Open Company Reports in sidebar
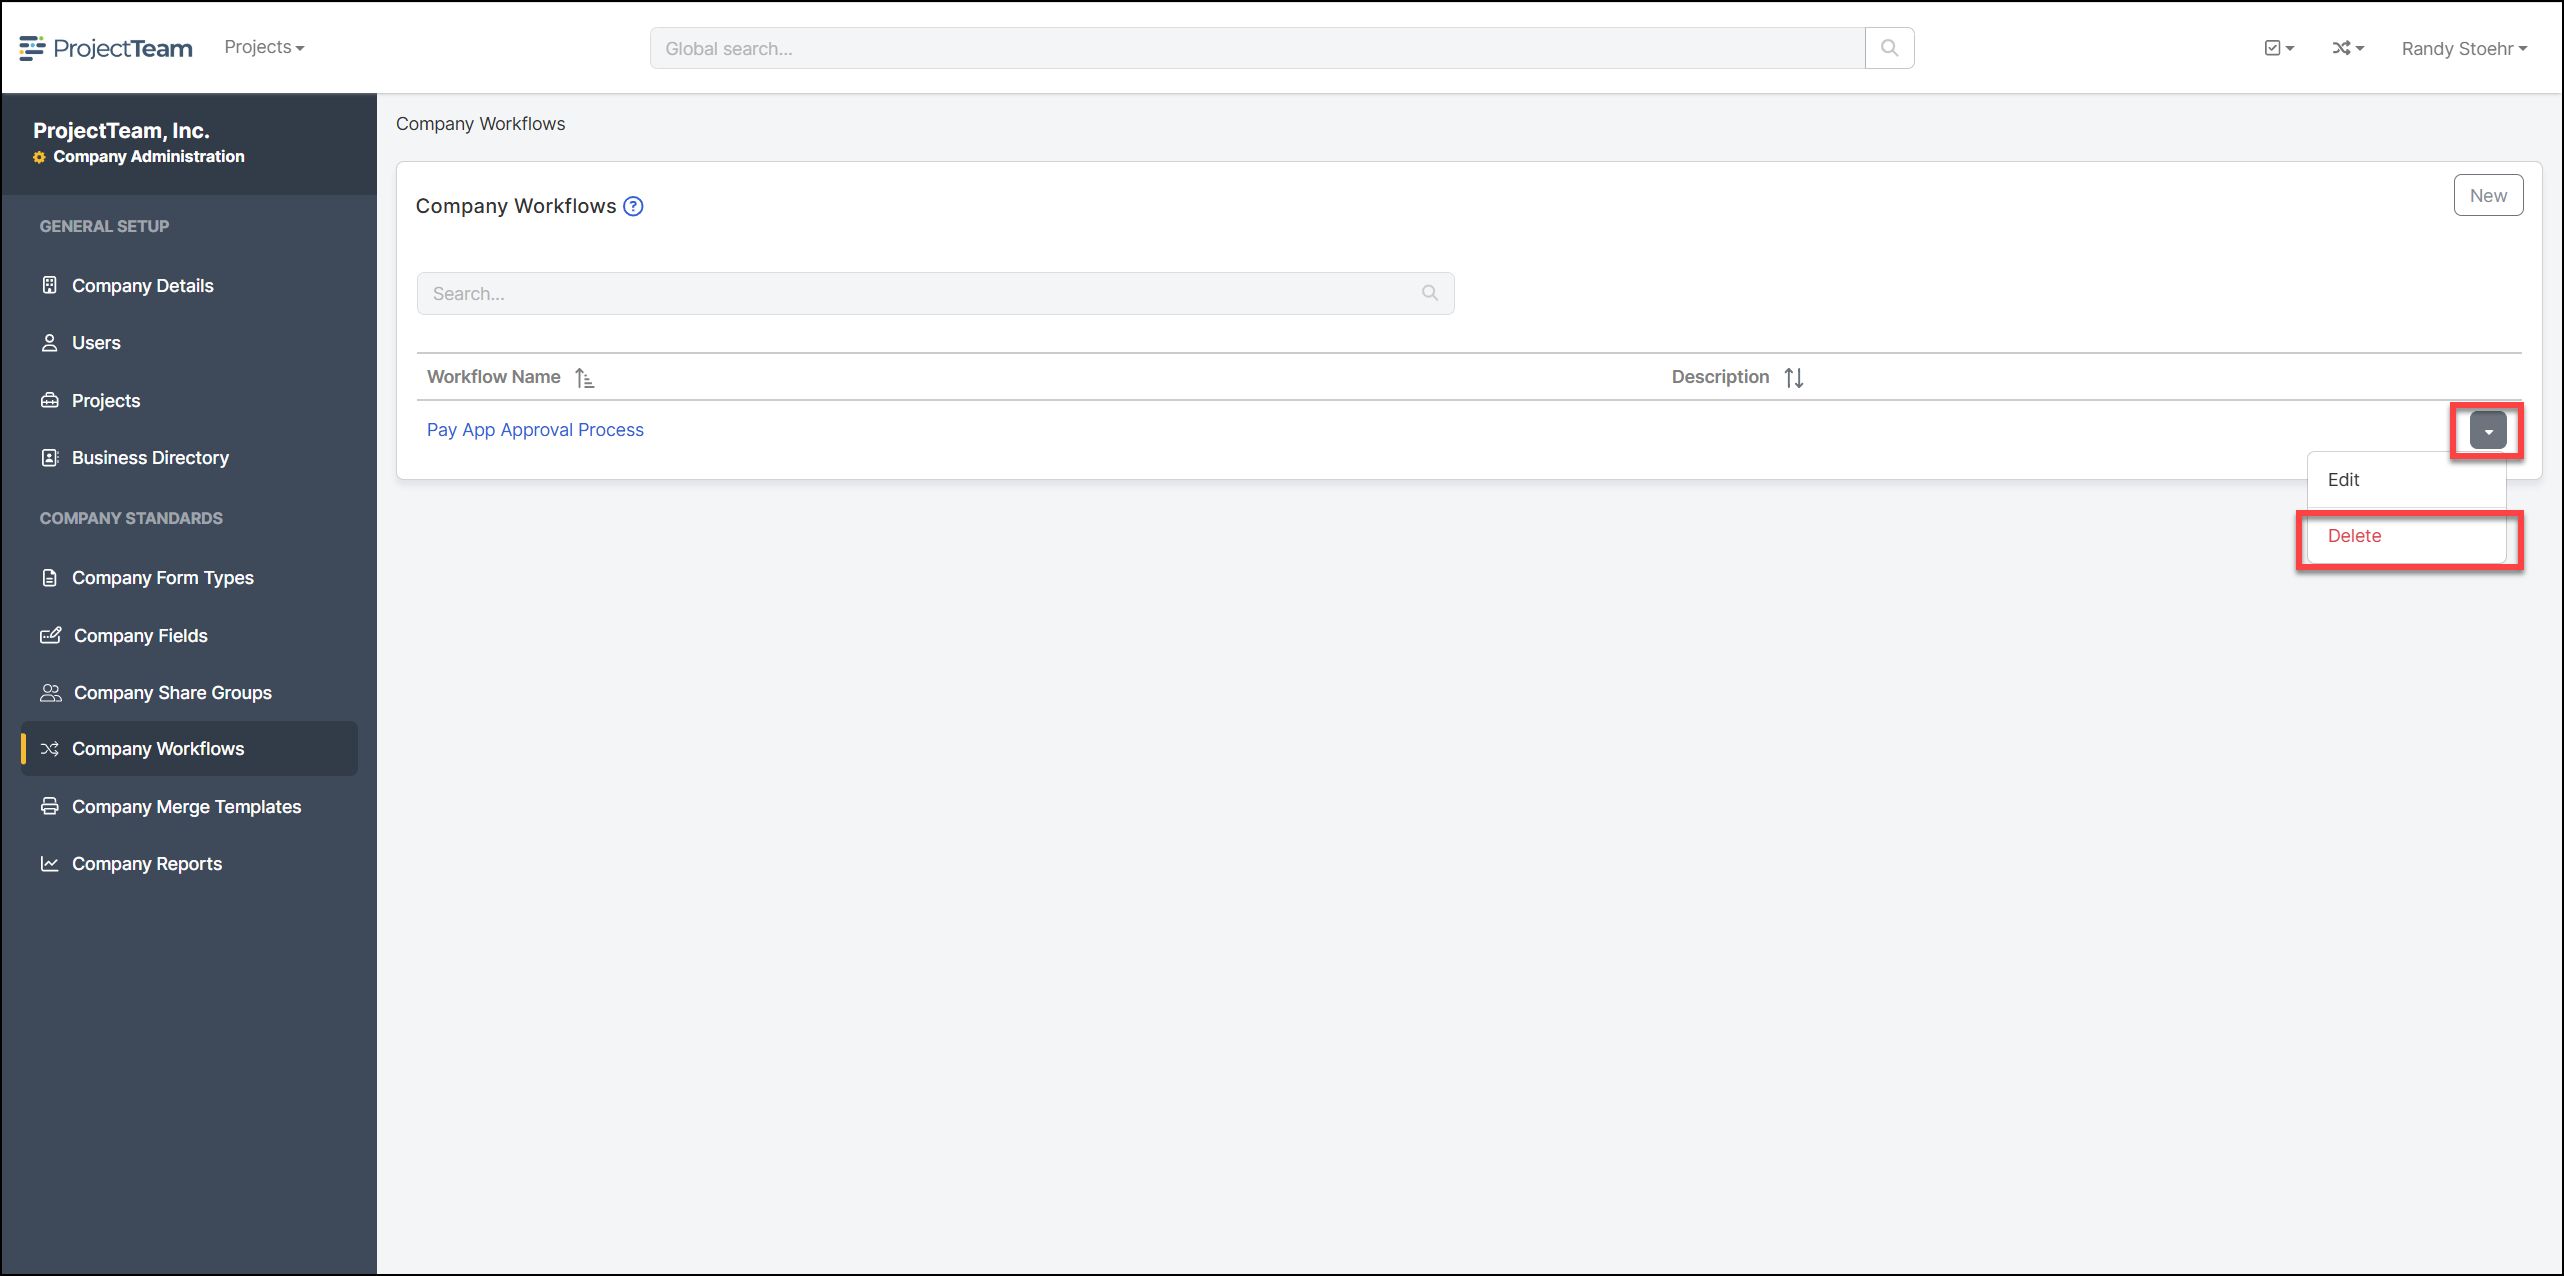Viewport: 2564px width, 1276px height. [146, 863]
